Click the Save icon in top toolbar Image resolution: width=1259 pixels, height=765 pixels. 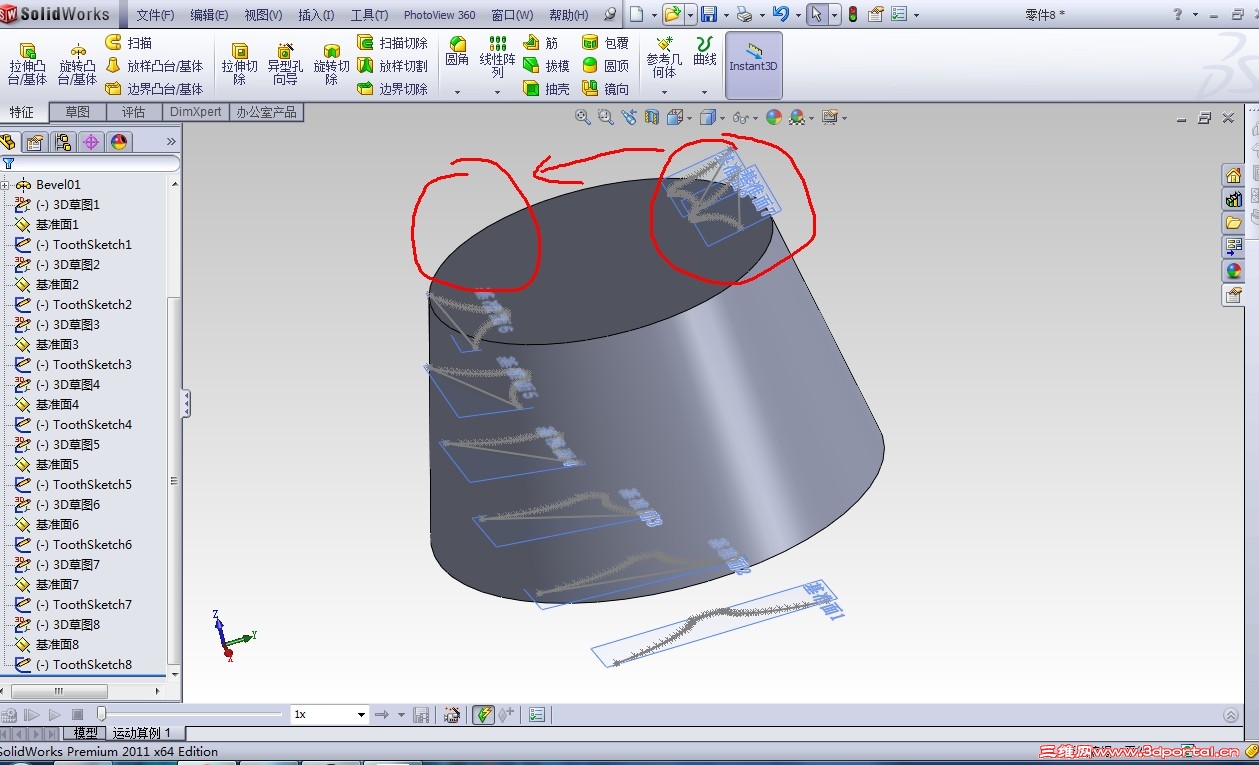[x=709, y=14]
